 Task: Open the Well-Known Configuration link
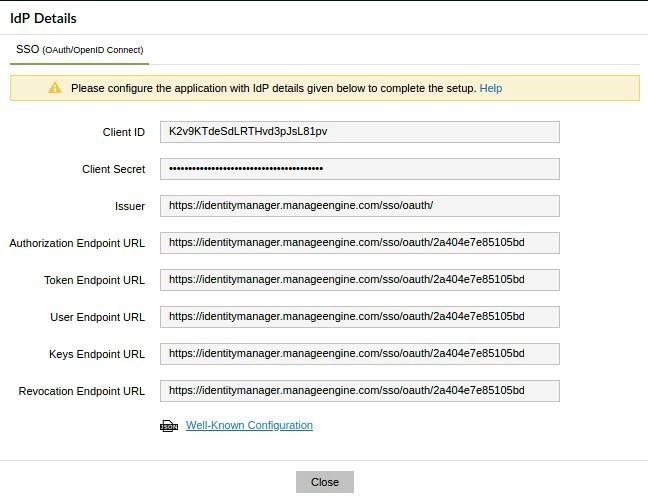coord(249,425)
